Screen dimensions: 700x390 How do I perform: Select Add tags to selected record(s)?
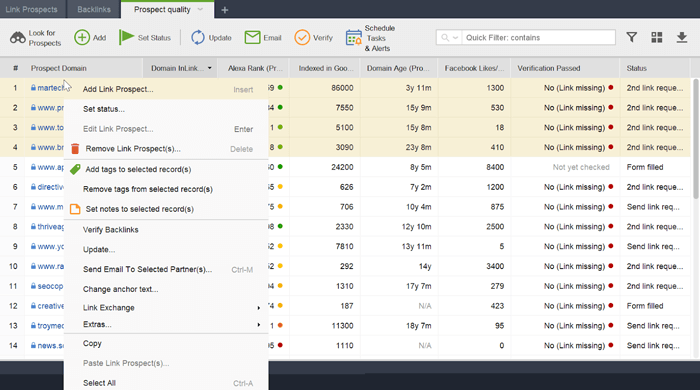(x=167, y=169)
